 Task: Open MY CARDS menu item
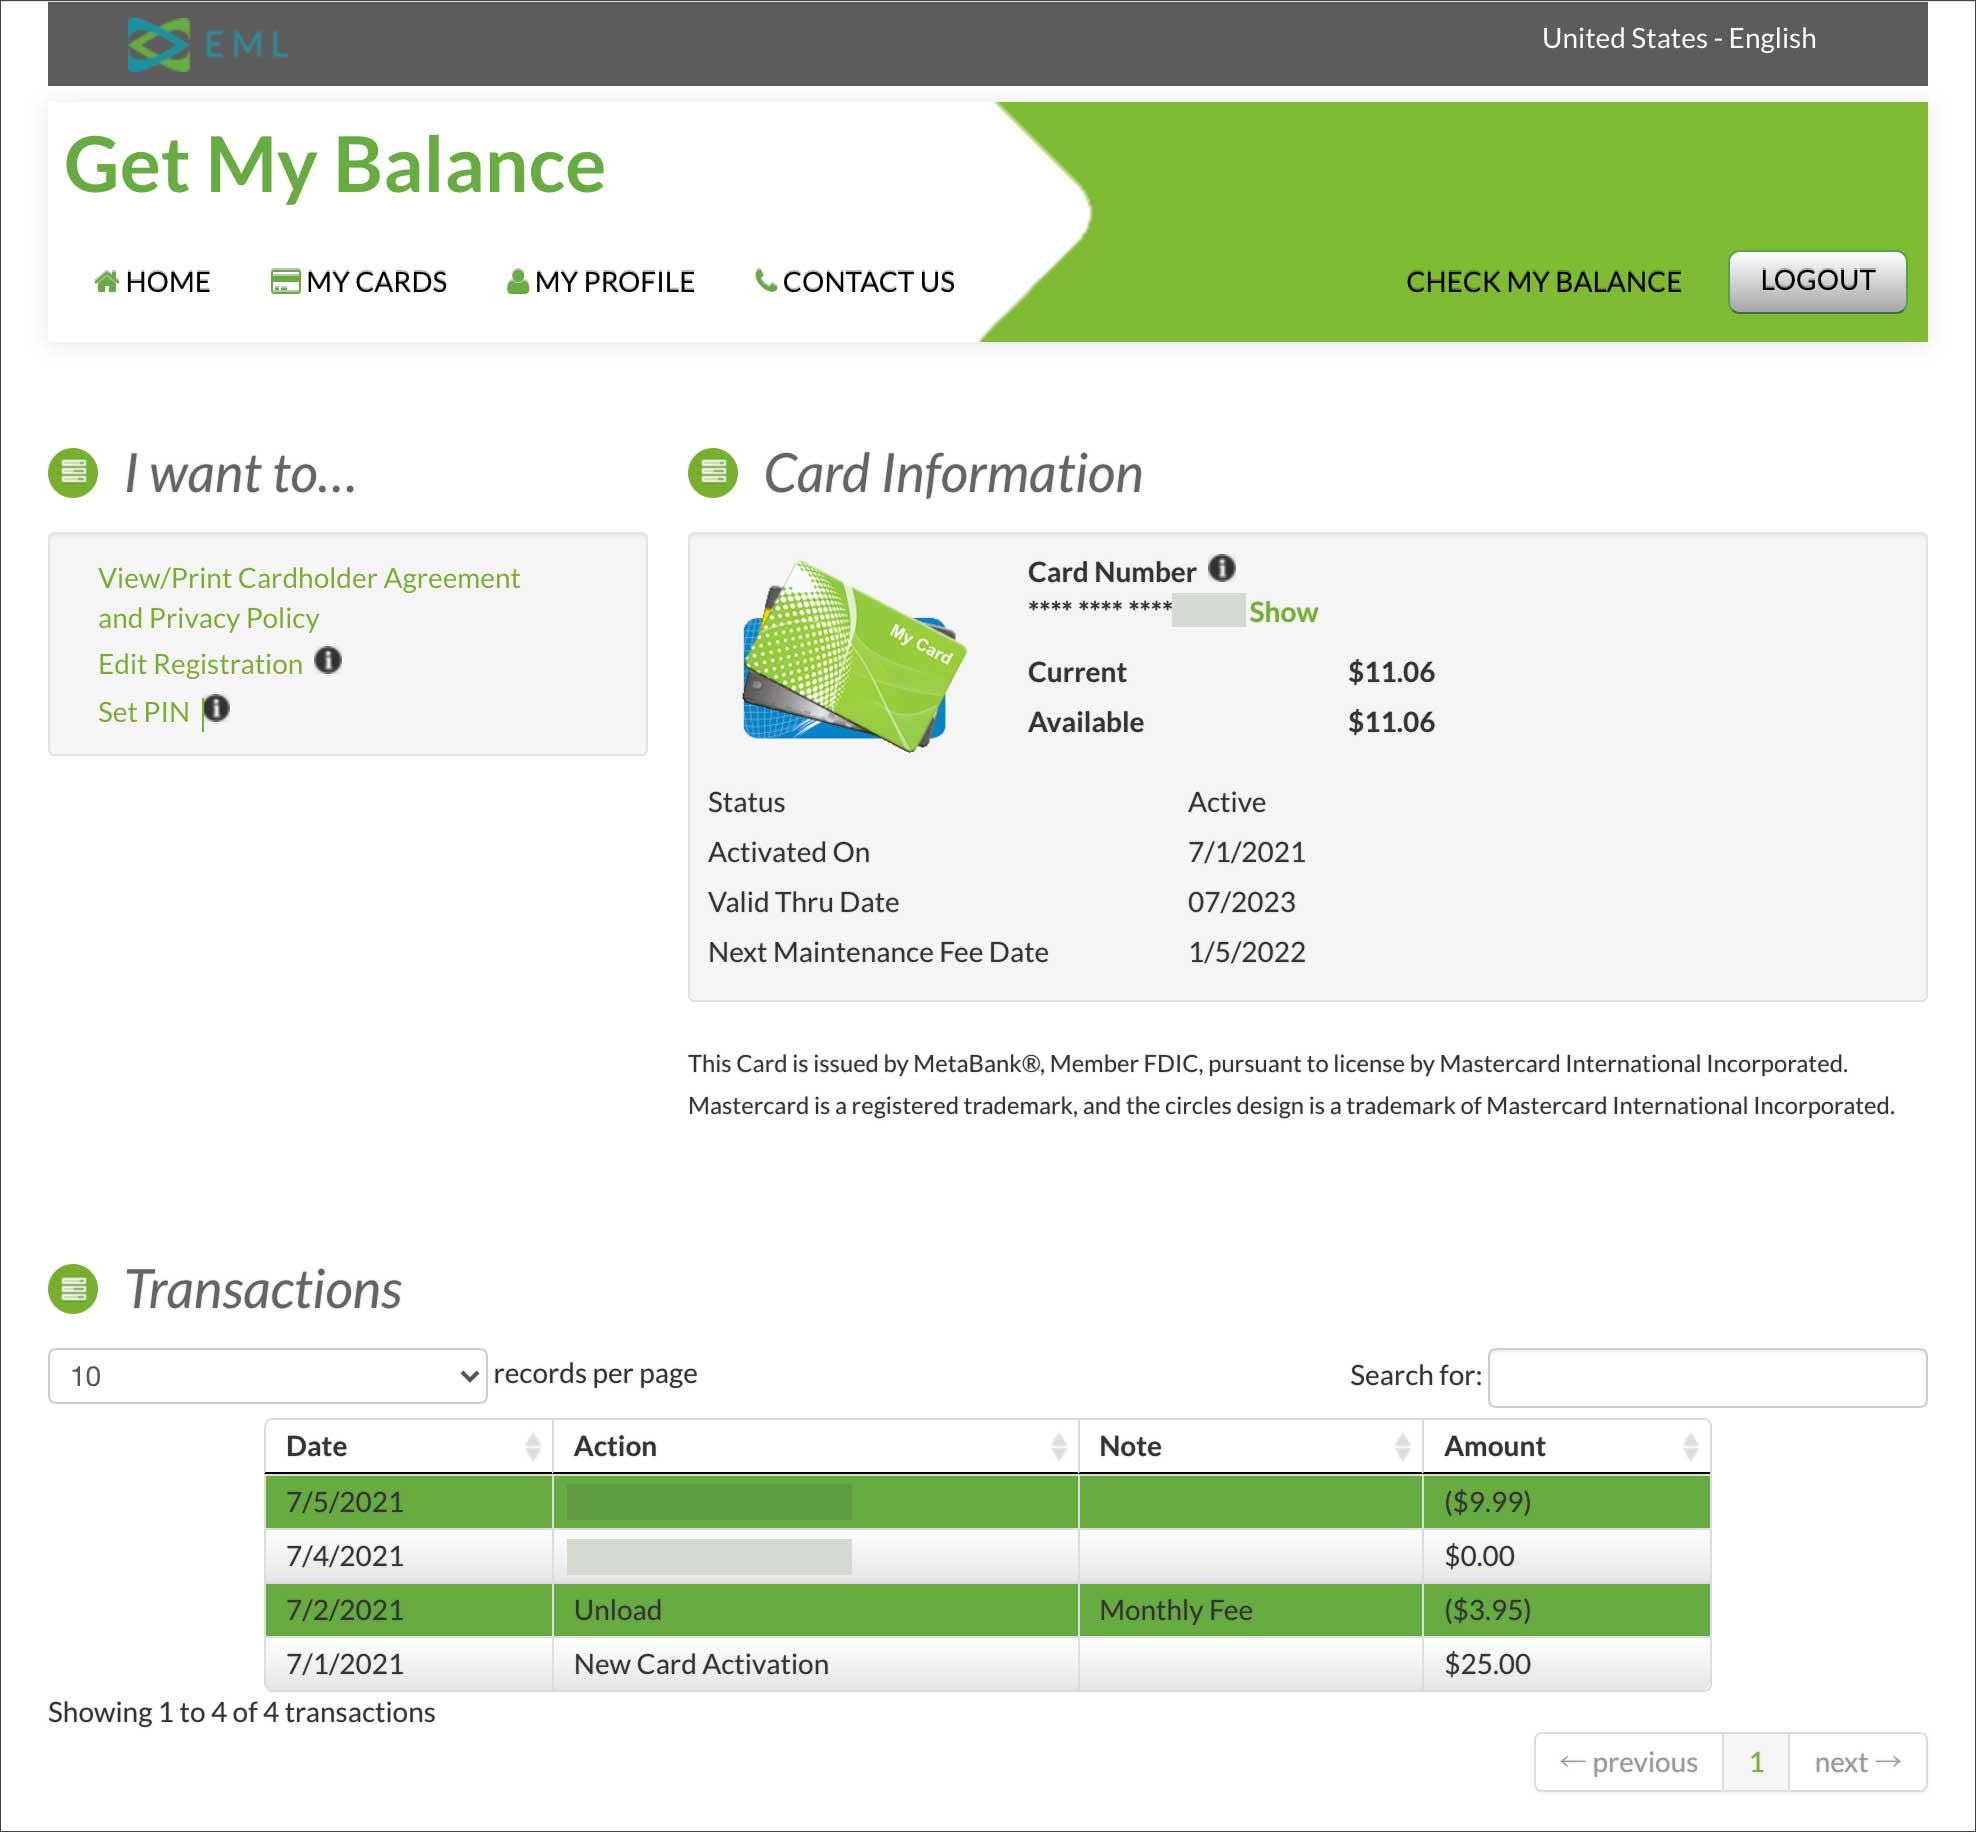pyautogui.click(x=359, y=282)
